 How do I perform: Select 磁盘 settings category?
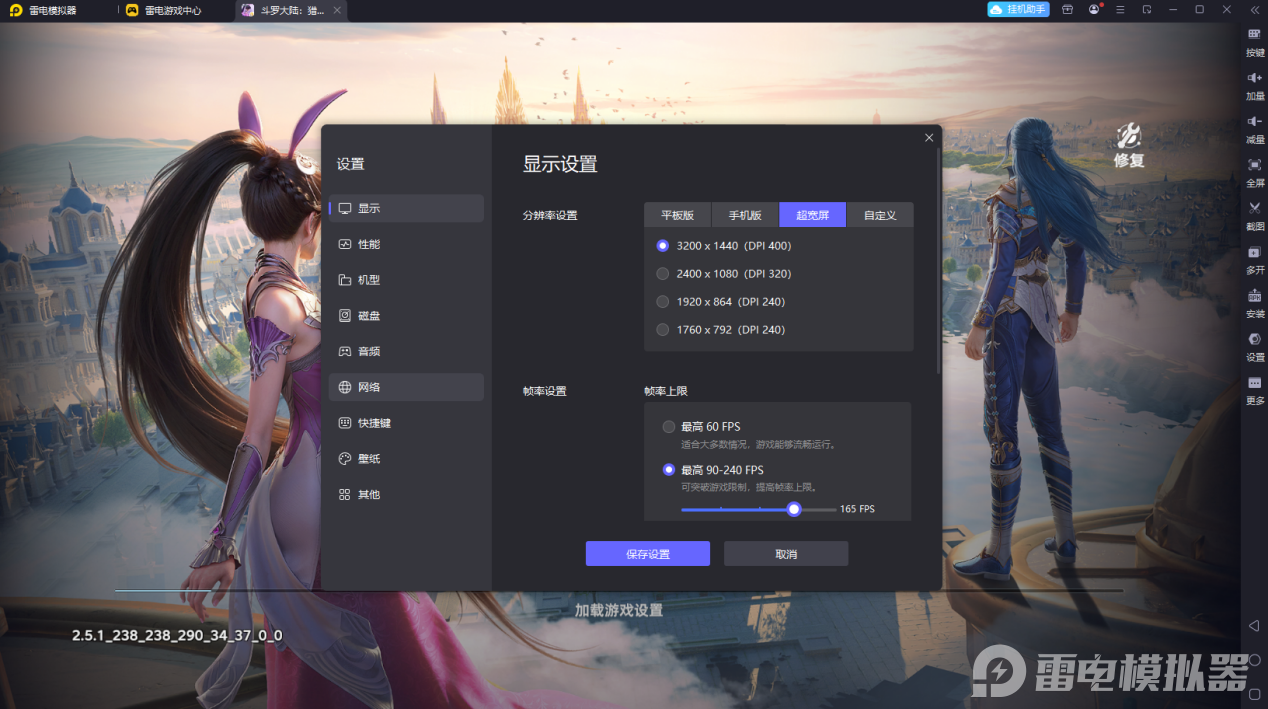tap(406, 315)
